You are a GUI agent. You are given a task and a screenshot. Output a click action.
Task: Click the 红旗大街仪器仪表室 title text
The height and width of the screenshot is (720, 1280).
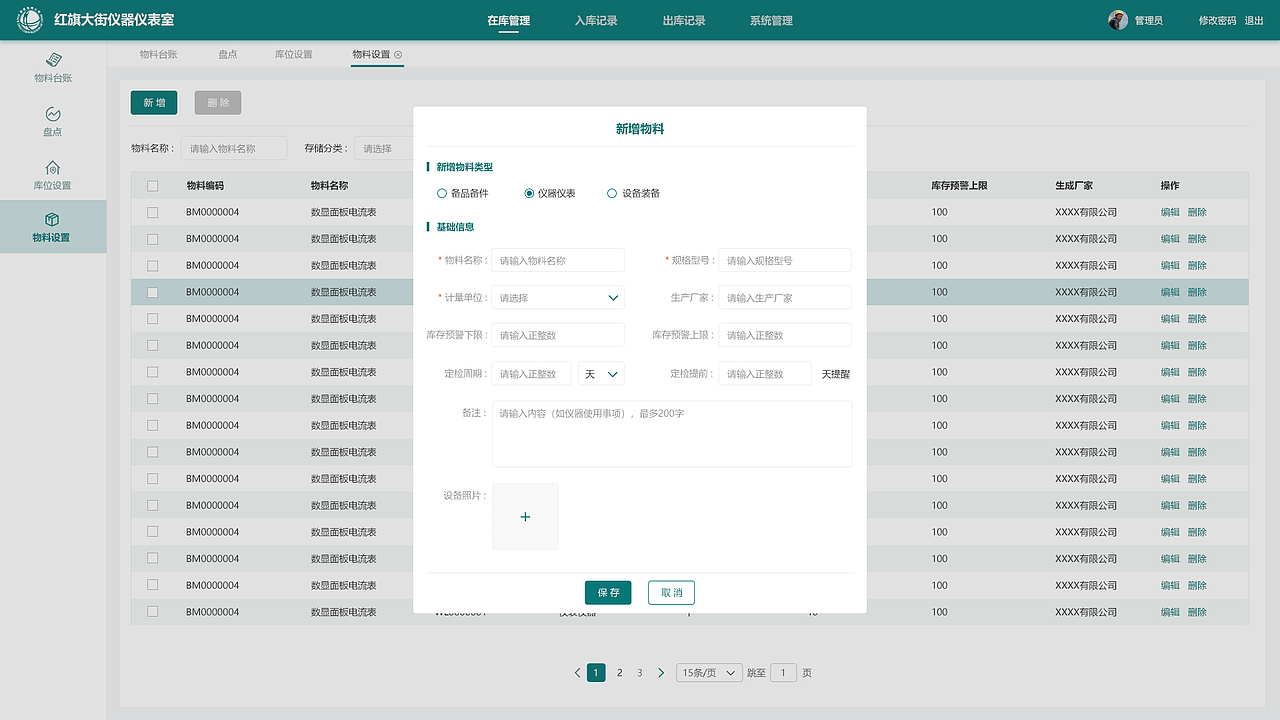[x=114, y=20]
